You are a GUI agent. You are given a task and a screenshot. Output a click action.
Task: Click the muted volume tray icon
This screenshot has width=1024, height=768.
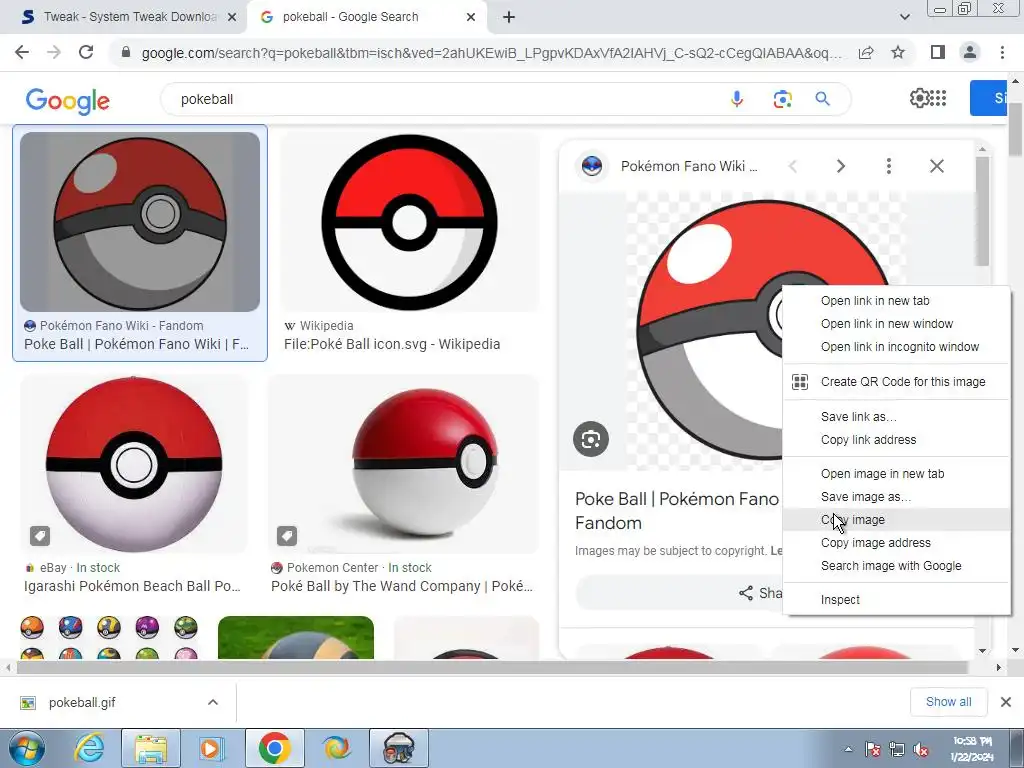[x=921, y=750]
